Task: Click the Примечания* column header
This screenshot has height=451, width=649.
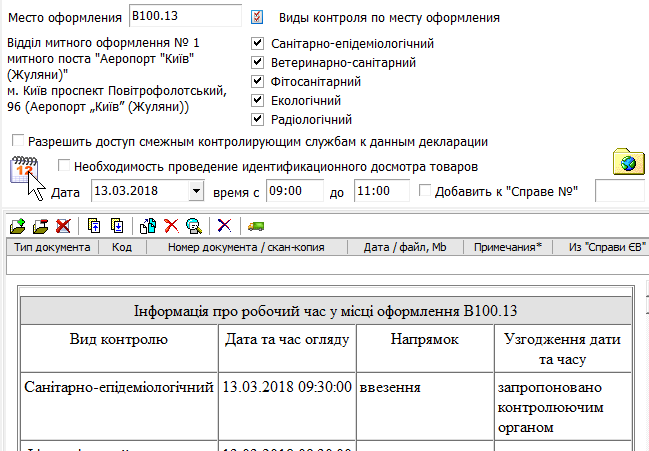Action: tap(508, 247)
